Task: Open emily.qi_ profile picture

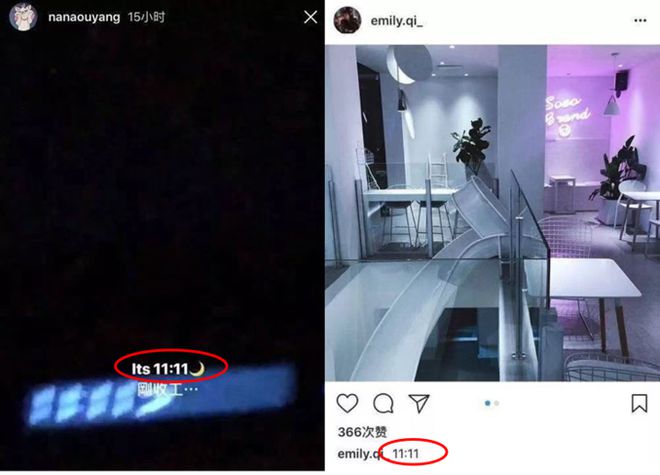Action: [x=347, y=20]
